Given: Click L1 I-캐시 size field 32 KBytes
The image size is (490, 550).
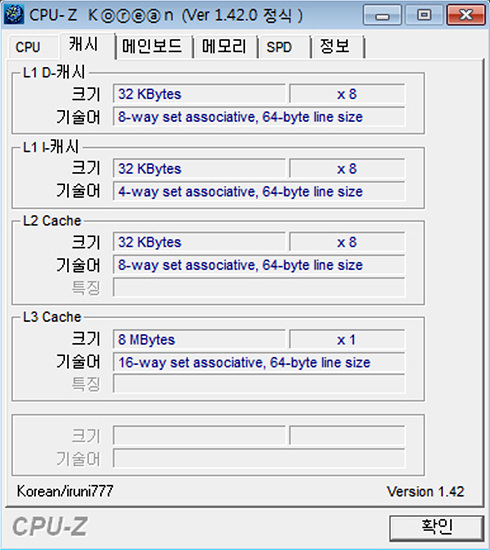Looking at the screenshot, I should point(199,168).
